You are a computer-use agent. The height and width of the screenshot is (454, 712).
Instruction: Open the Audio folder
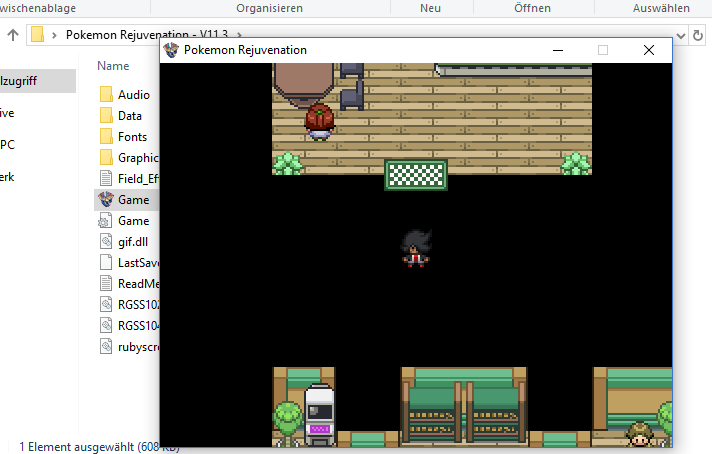(134, 94)
